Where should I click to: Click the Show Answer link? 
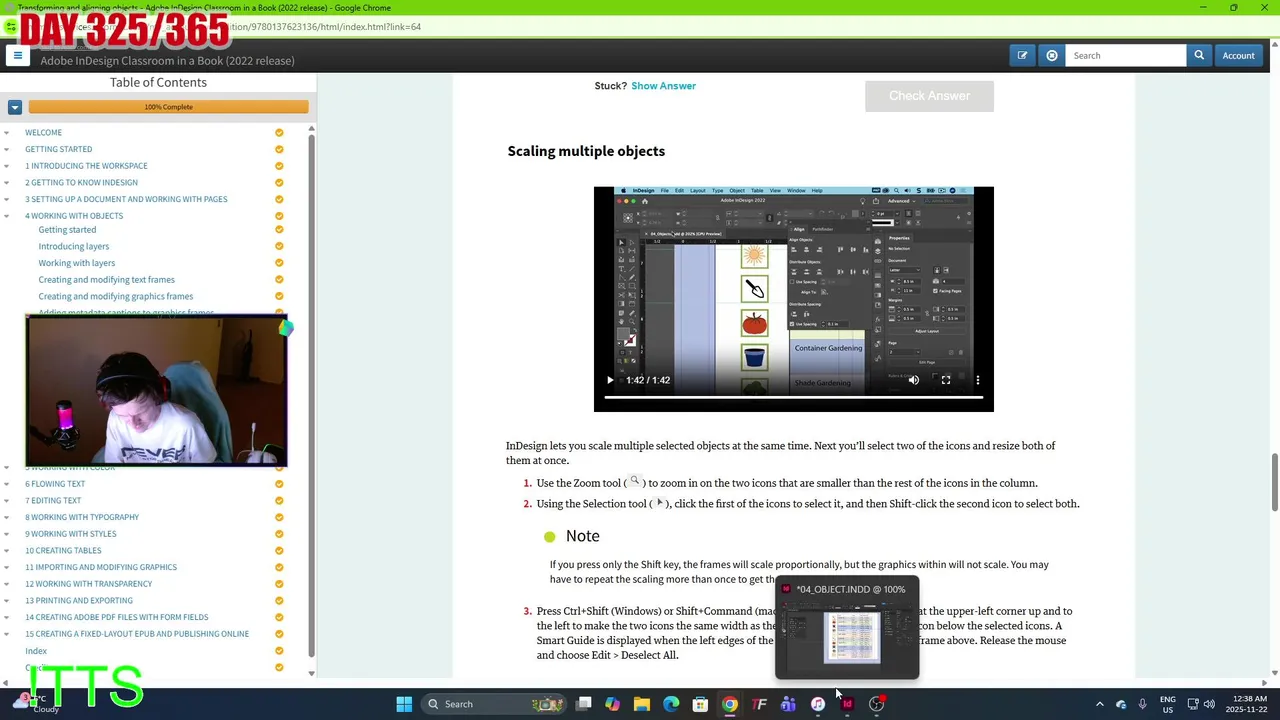(663, 86)
